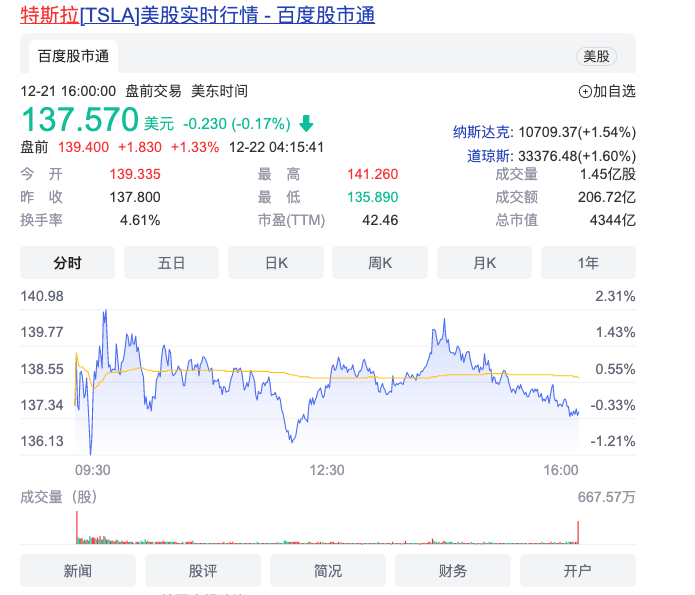Click the green down arrow price indicator

point(306,123)
